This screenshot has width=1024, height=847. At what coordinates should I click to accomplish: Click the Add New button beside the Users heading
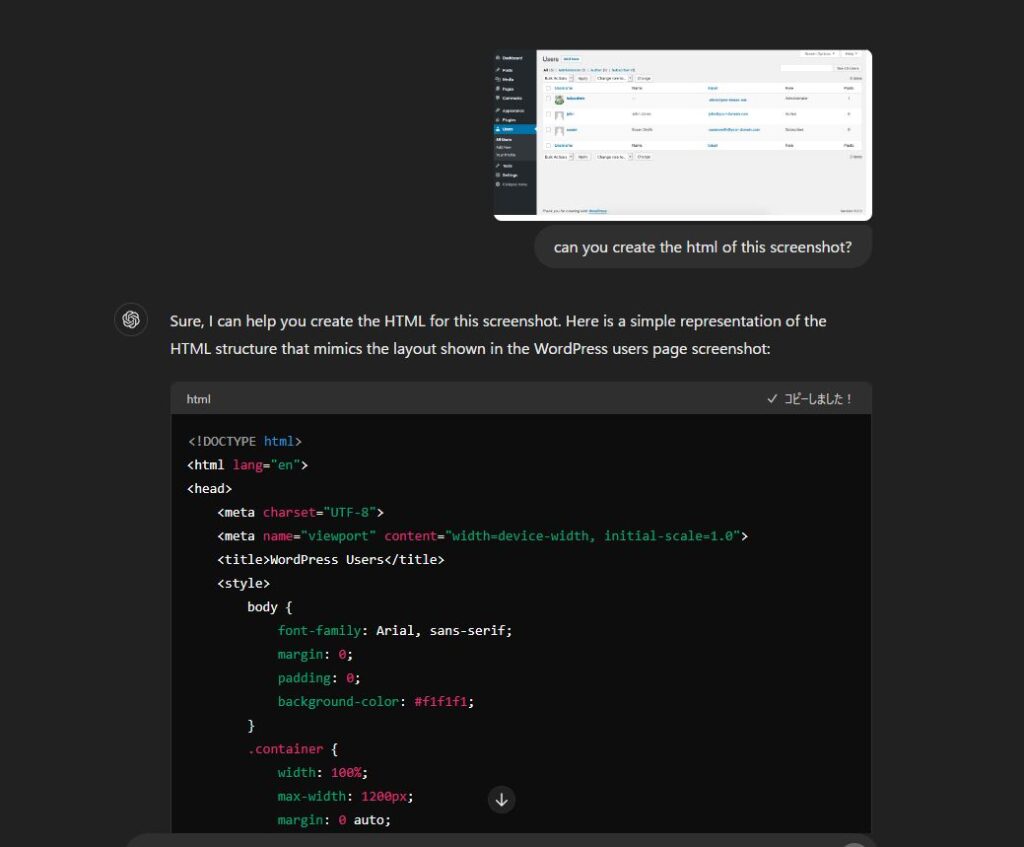(x=570, y=60)
